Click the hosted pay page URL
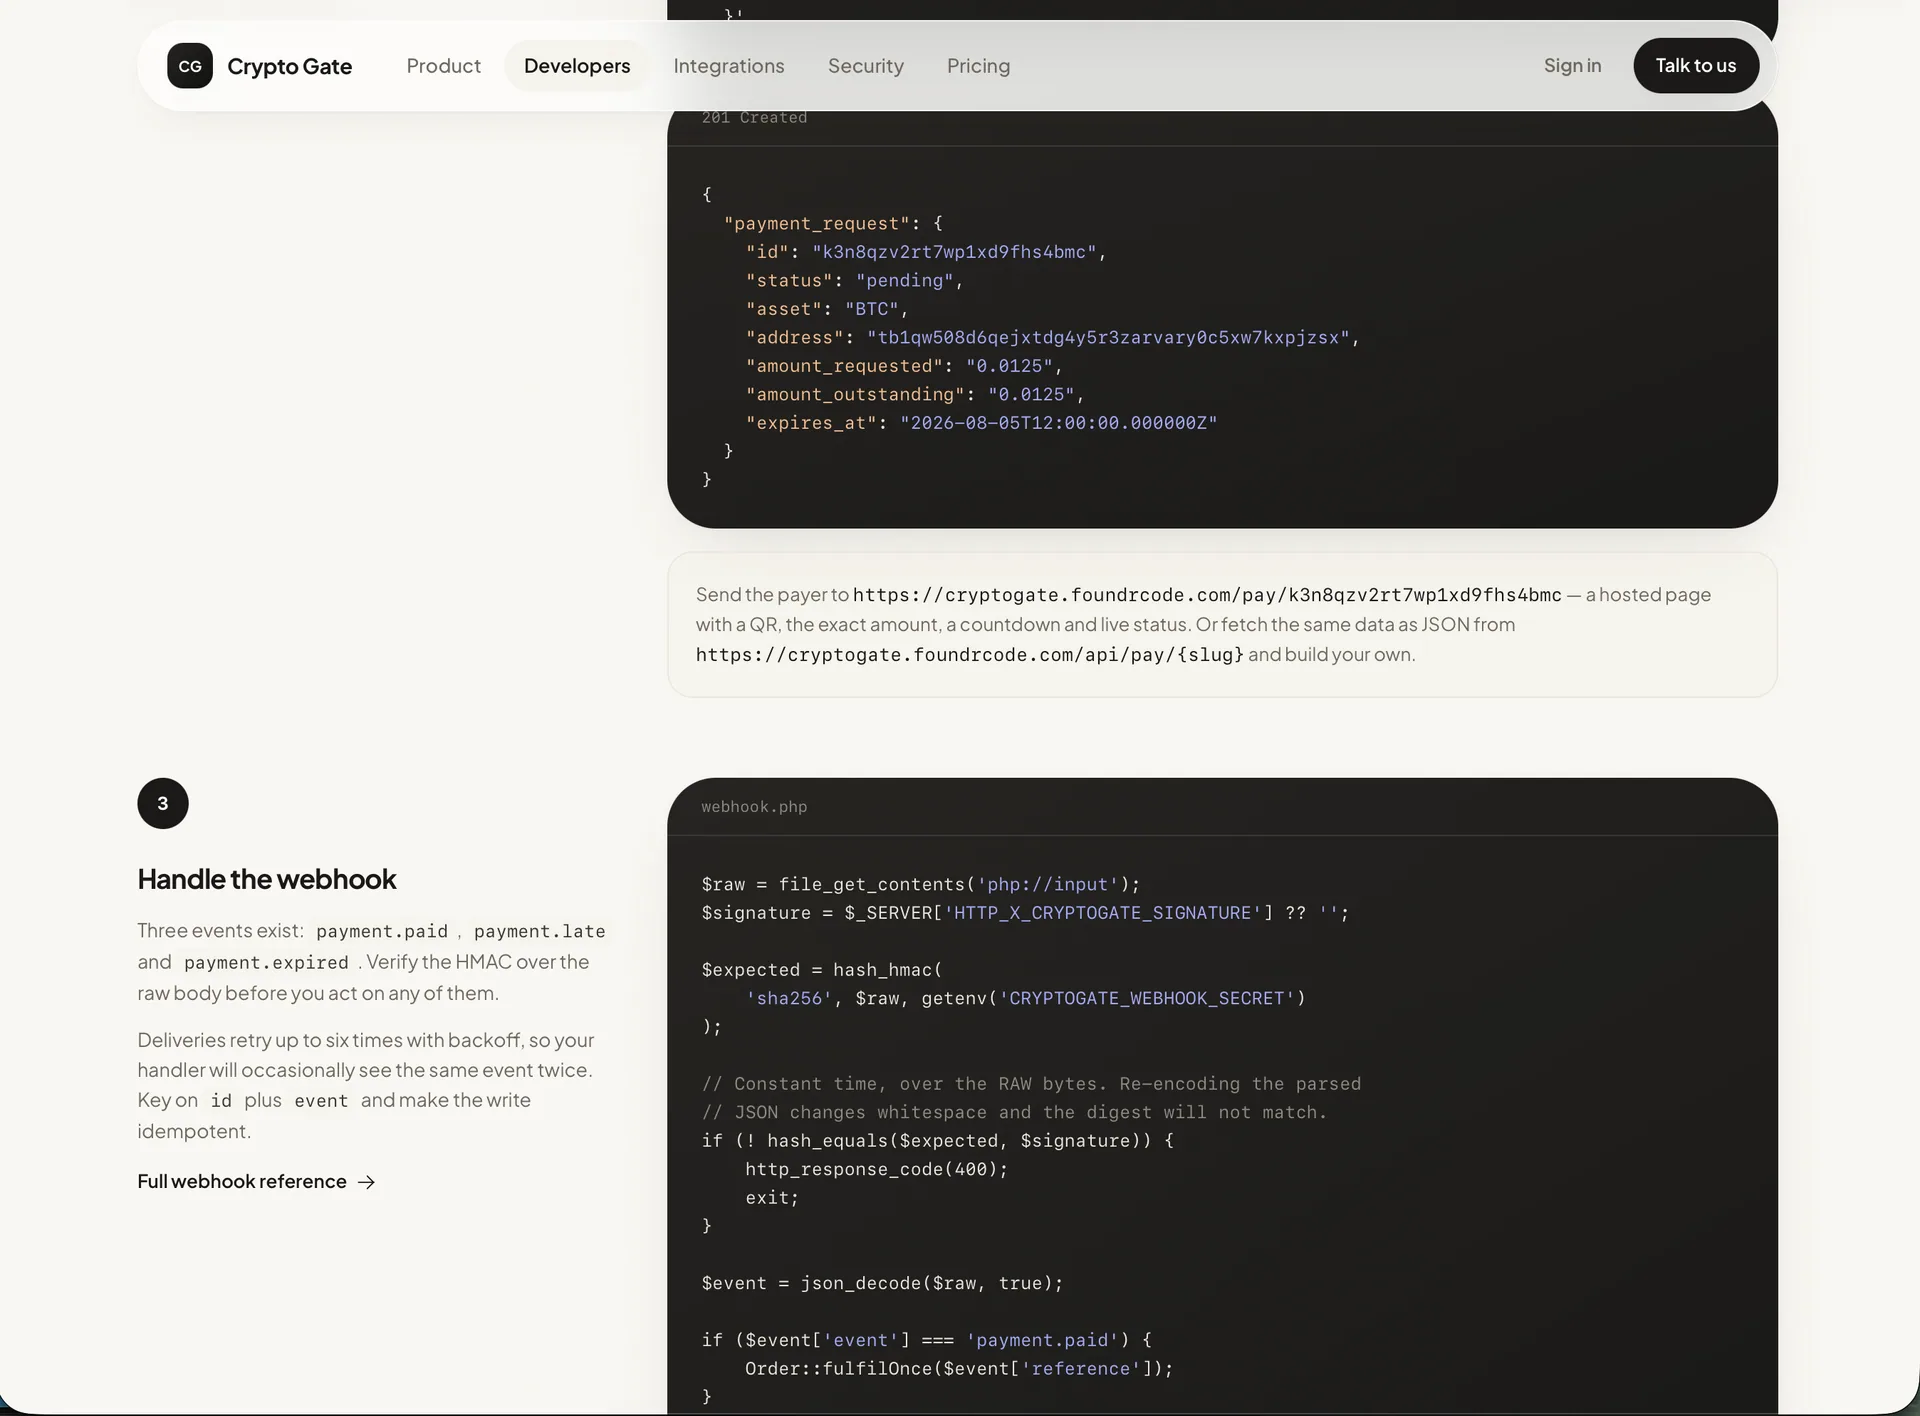 pos(1207,595)
